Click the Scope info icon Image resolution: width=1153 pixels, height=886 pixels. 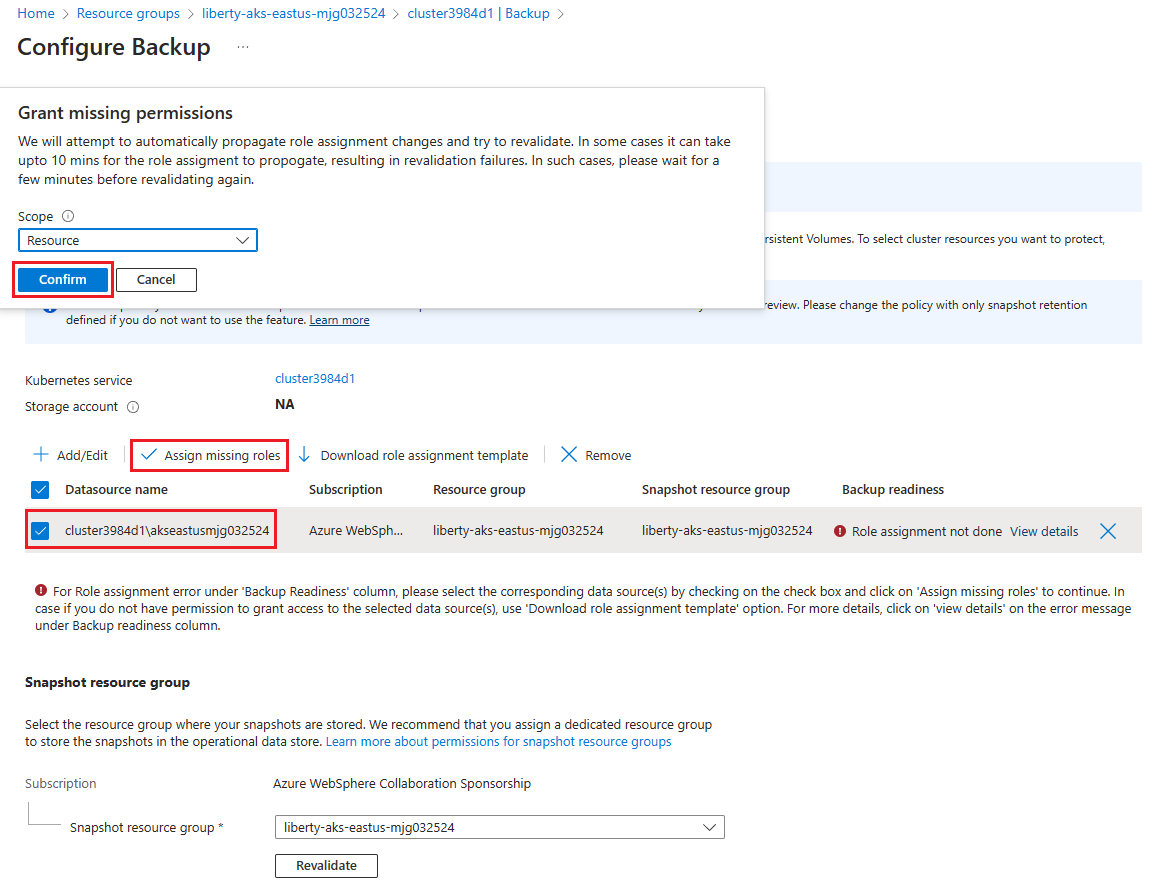68,216
